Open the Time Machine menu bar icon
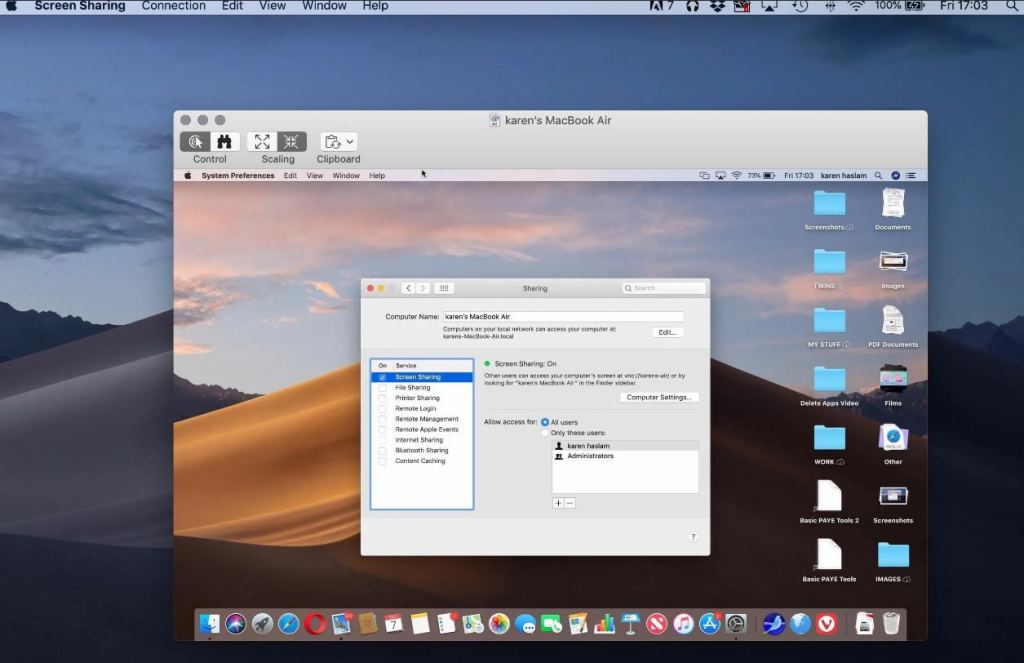The width and height of the screenshot is (1024, 663). pos(800,6)
